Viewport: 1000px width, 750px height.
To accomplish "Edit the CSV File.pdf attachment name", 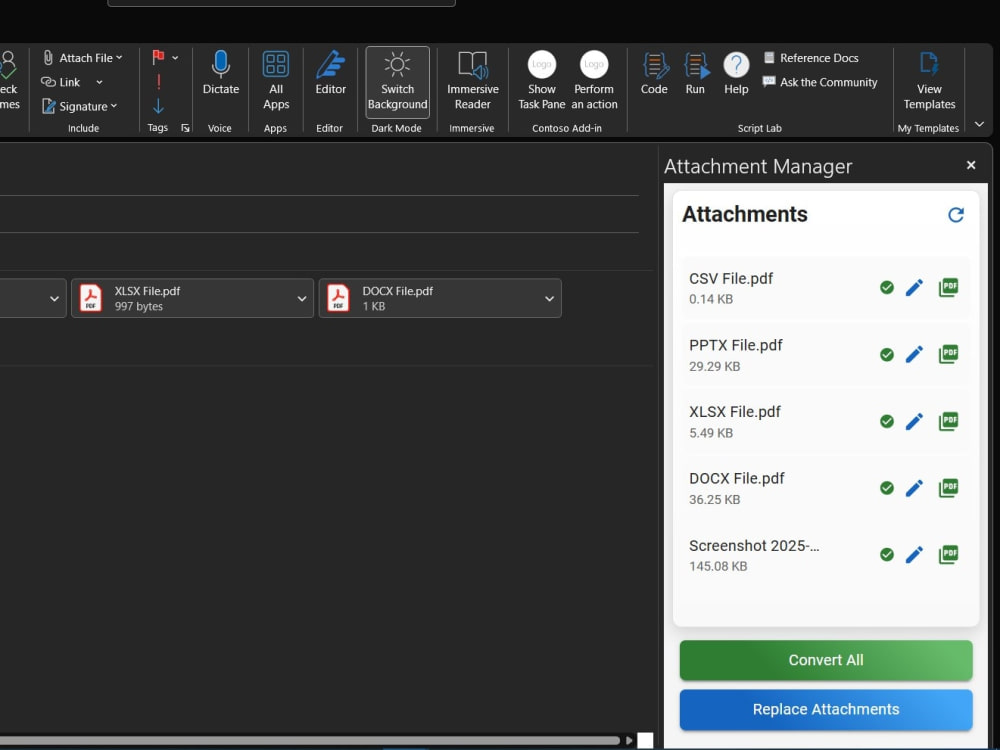I will [x=914, y=288].
